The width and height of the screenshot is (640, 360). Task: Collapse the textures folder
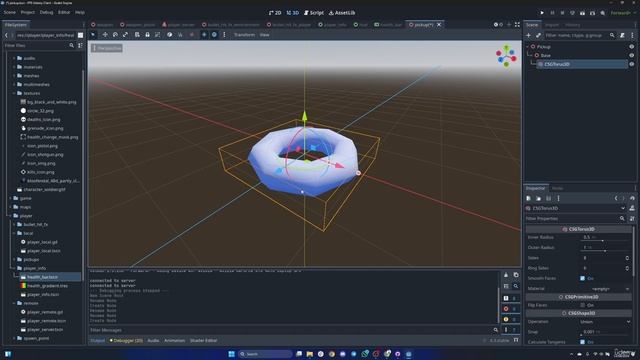pyautogui.click(x=14, y=93)
